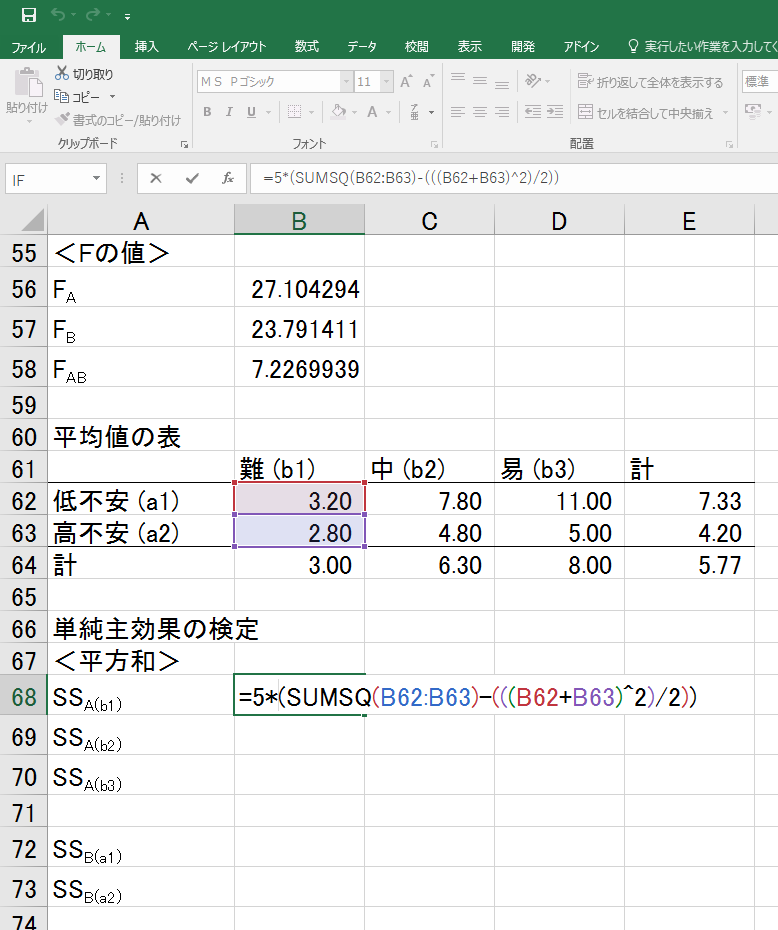This screenshot has width=778, height=930.
Task: Open the number format 標準 dropdown
Action: [760, 81]
